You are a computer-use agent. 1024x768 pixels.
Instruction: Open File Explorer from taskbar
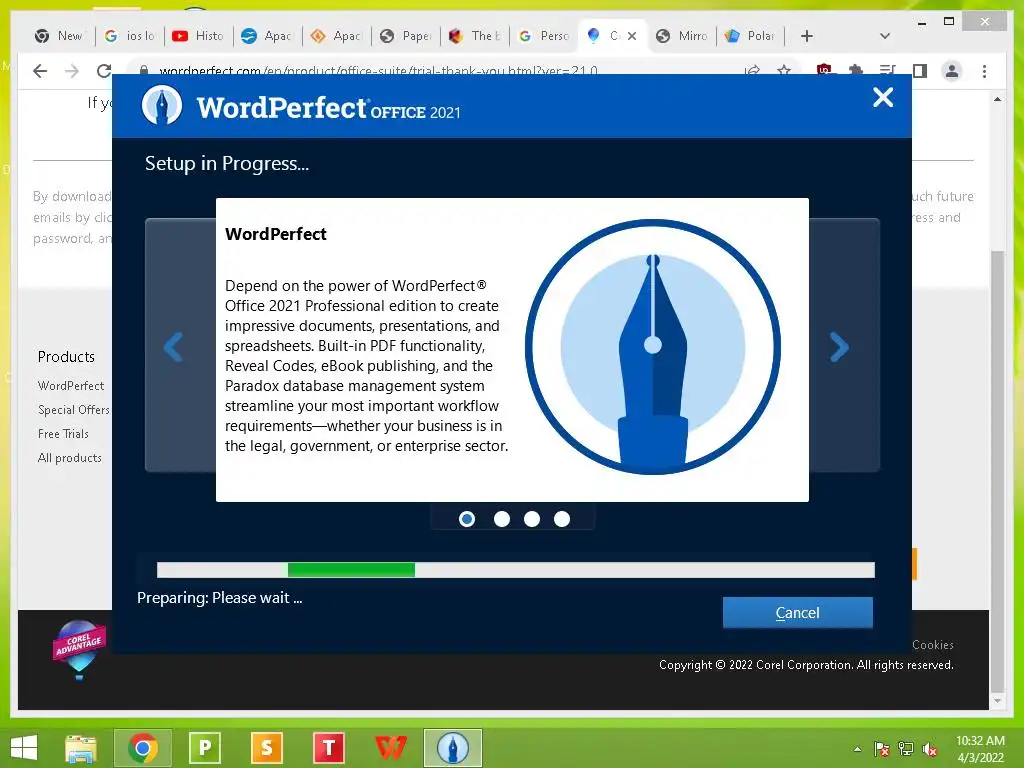(x=80, y=748)
